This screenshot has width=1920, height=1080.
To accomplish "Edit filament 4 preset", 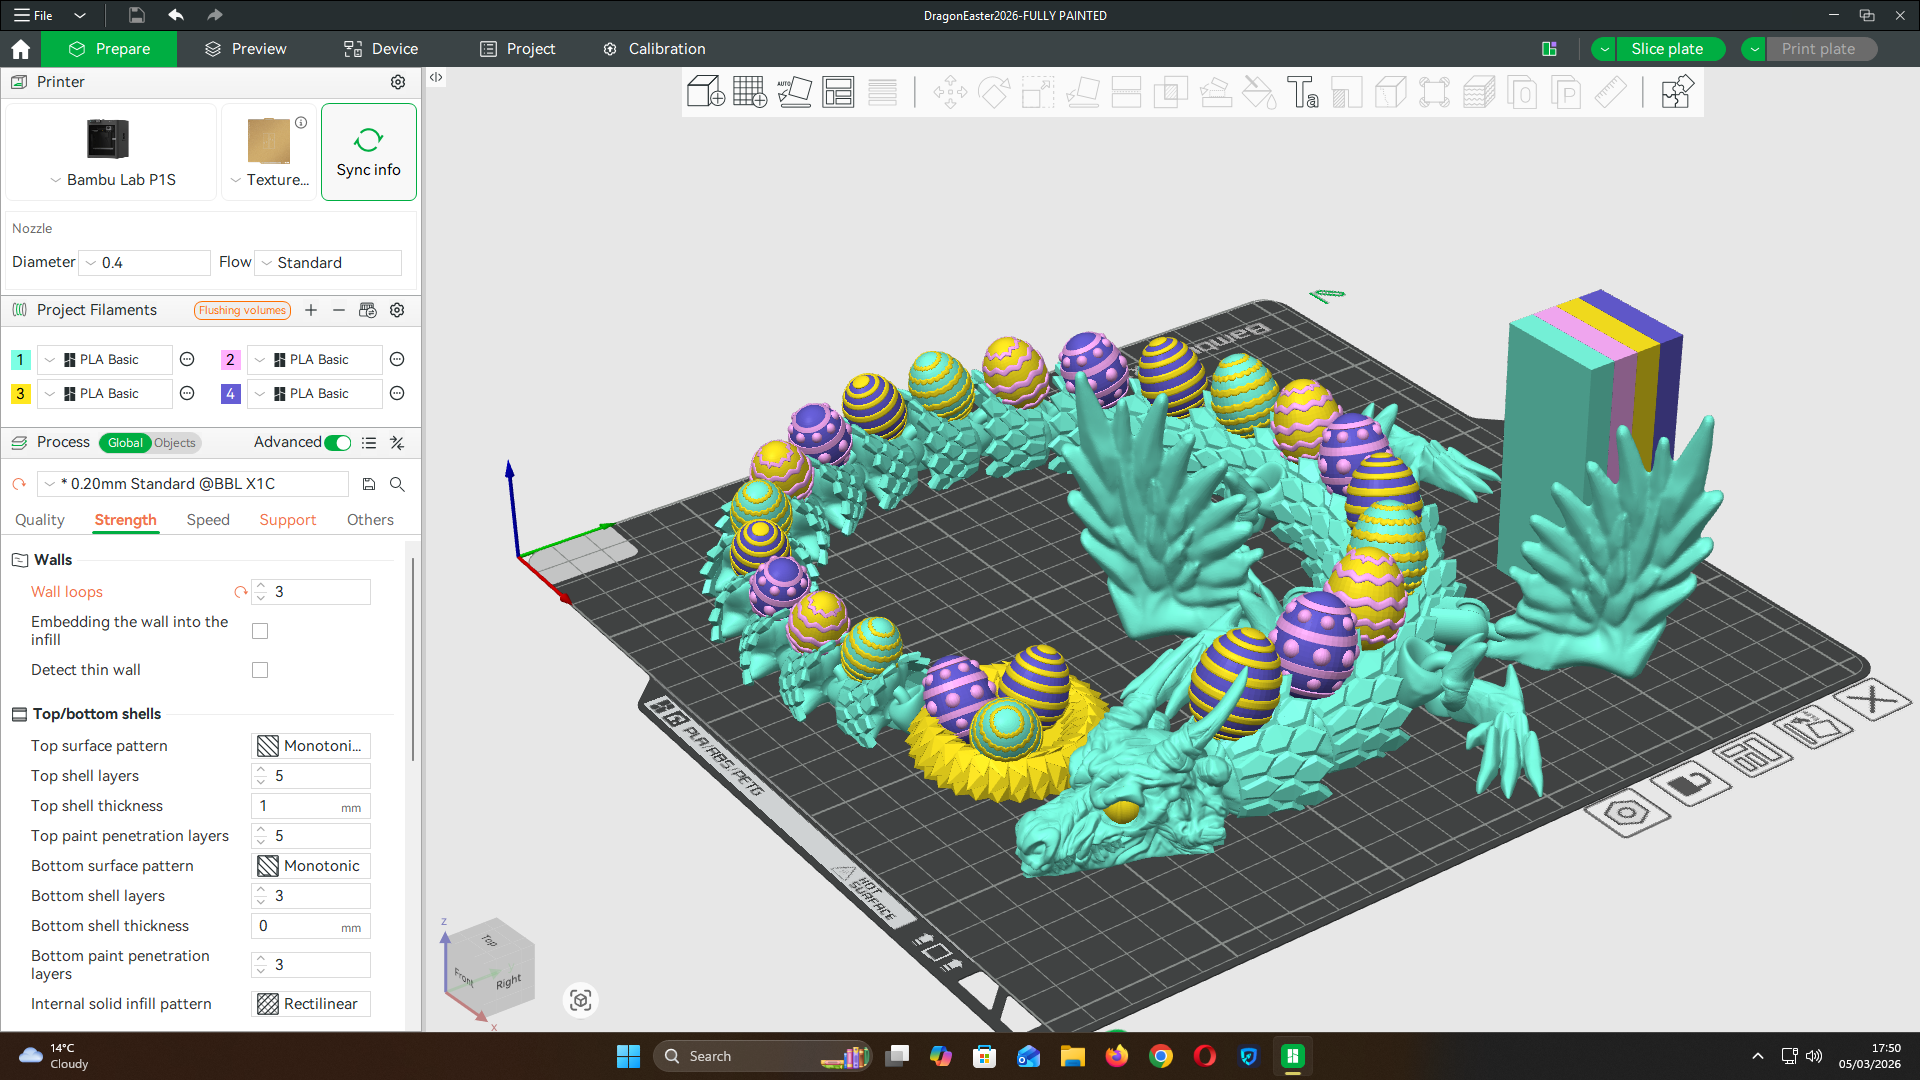I will (x=397, y=393).
